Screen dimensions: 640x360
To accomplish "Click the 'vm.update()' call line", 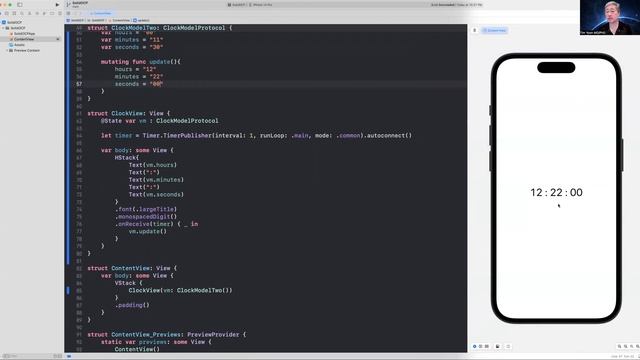I will point(148,231).
